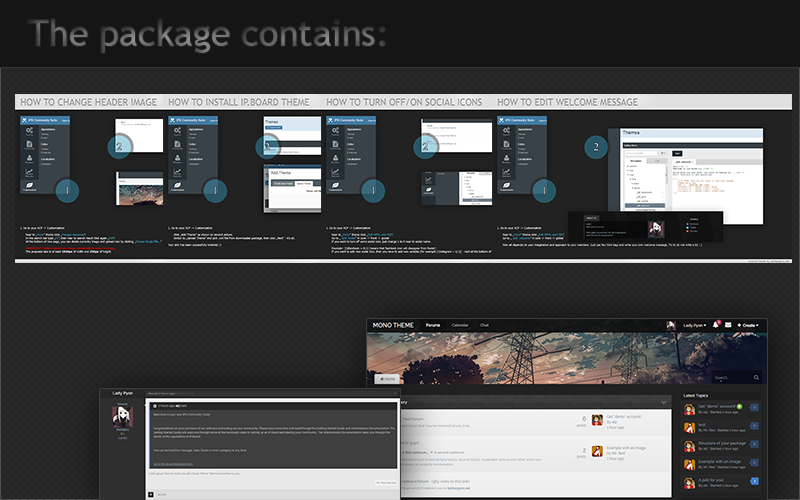This screenshot has width=800, height=500.
Task: Open the Lady Pyon user dropdown
Action: point(694,325)
